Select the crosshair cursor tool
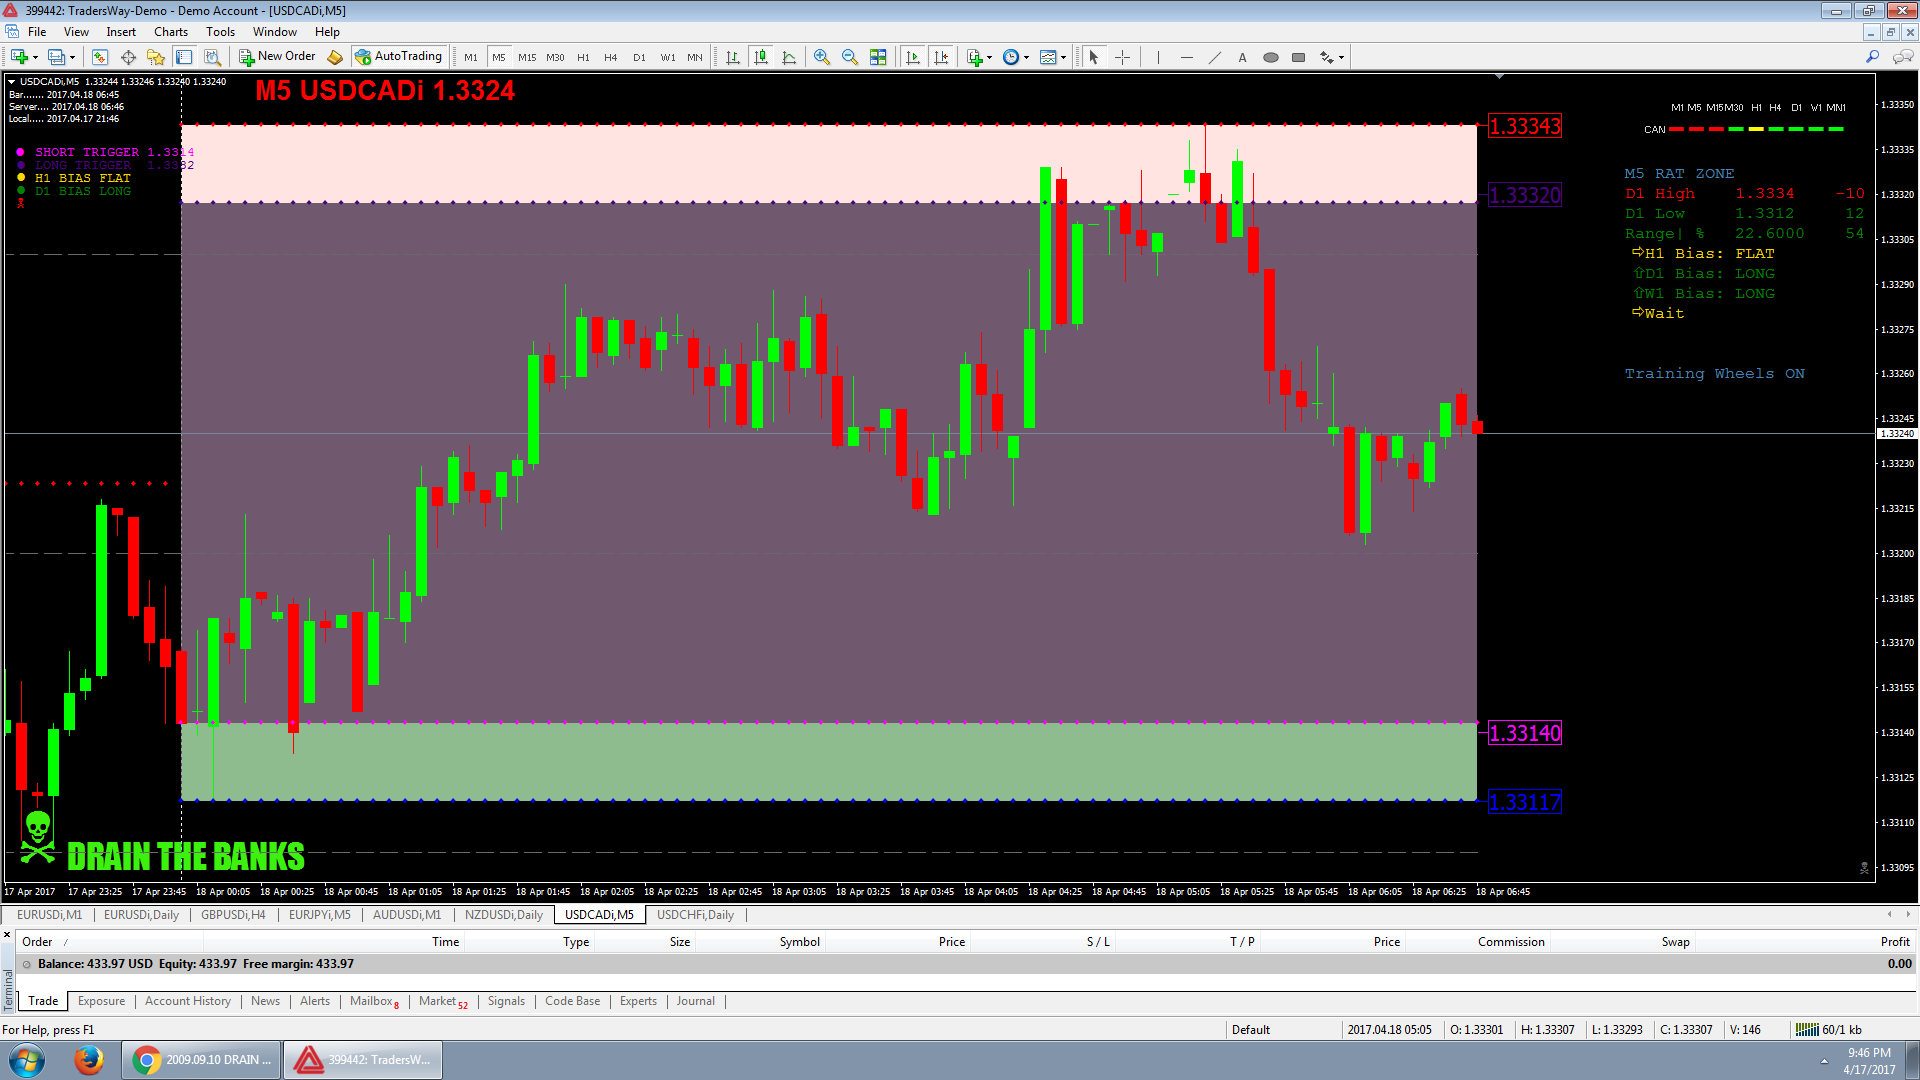The image size is (1920, 1080). coord(1122,57)
